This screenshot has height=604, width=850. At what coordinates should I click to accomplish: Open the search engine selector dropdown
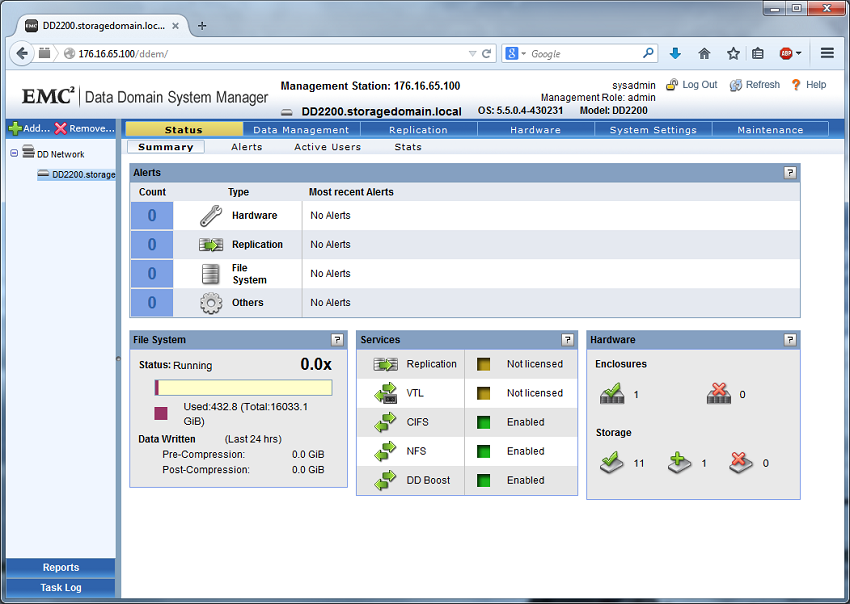point(524,54)
